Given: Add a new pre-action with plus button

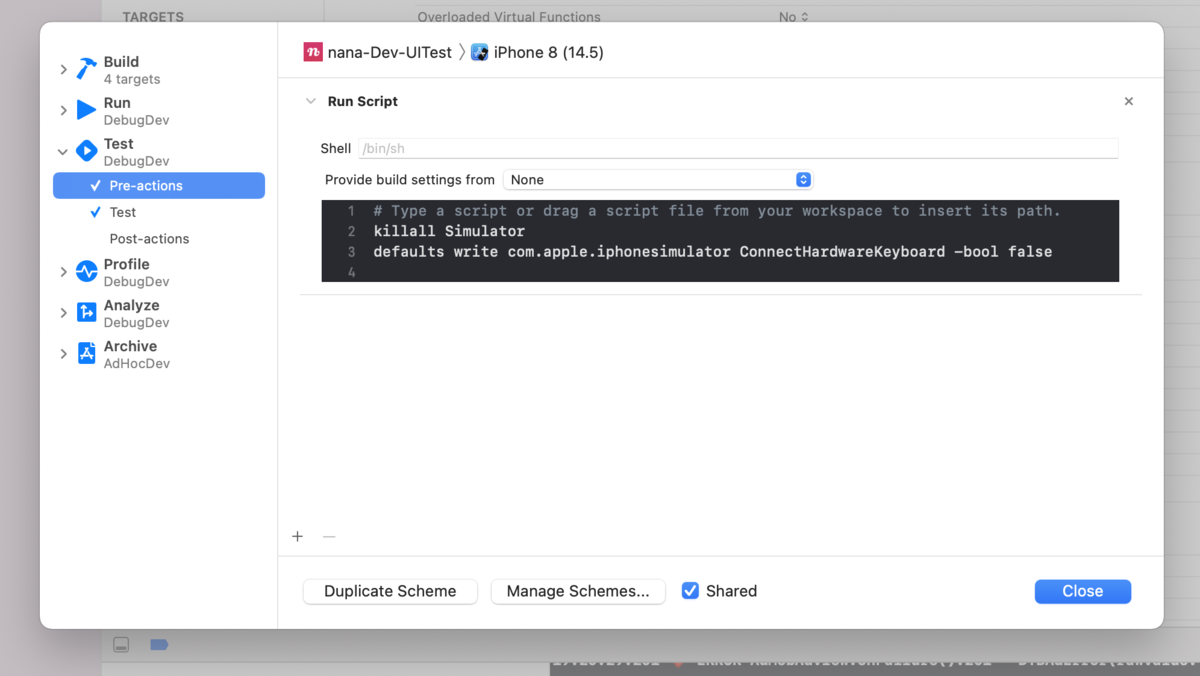Looking at the screenshot, I should [x=297, y=536].
